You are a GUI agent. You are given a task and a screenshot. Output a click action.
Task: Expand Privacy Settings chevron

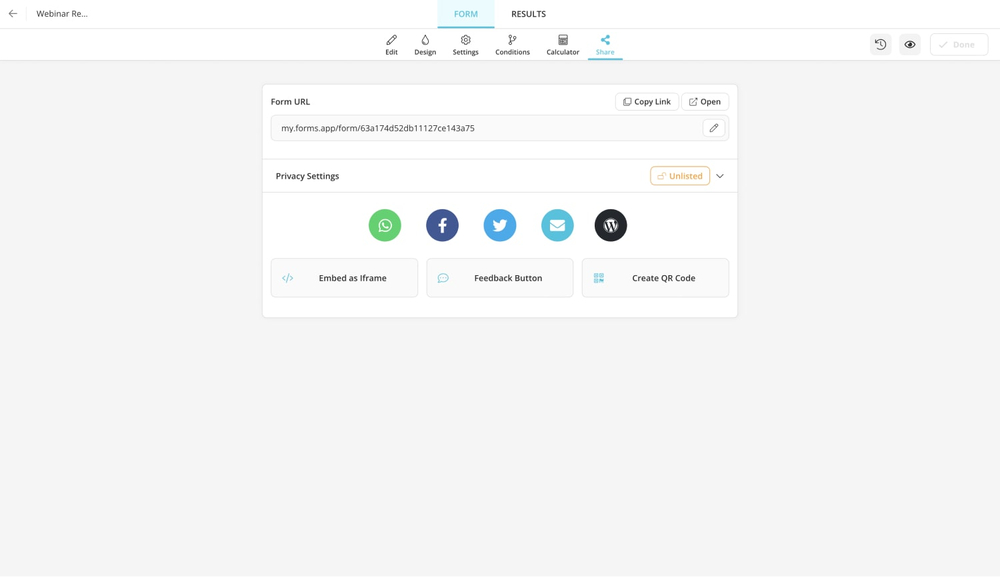pos(720,176)
